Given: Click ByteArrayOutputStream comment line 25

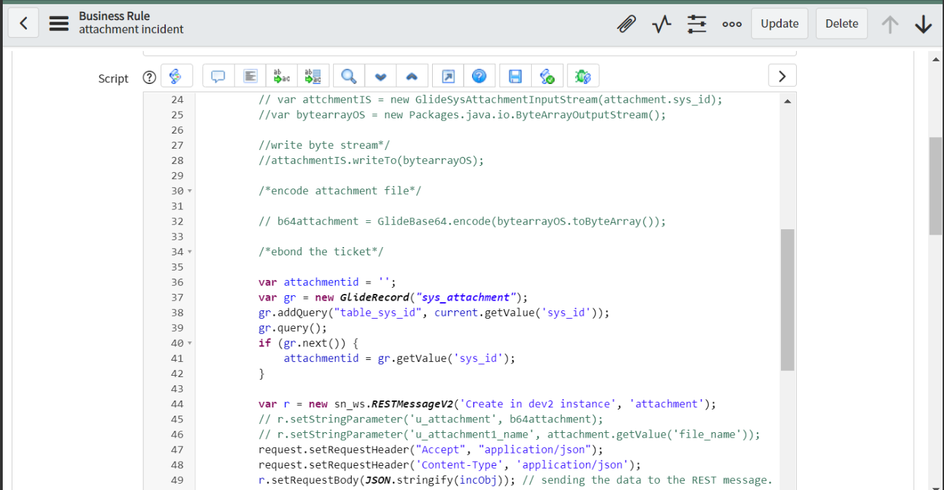Looking at the screenshot, I should pyautogui.click(x=462, y=115).
